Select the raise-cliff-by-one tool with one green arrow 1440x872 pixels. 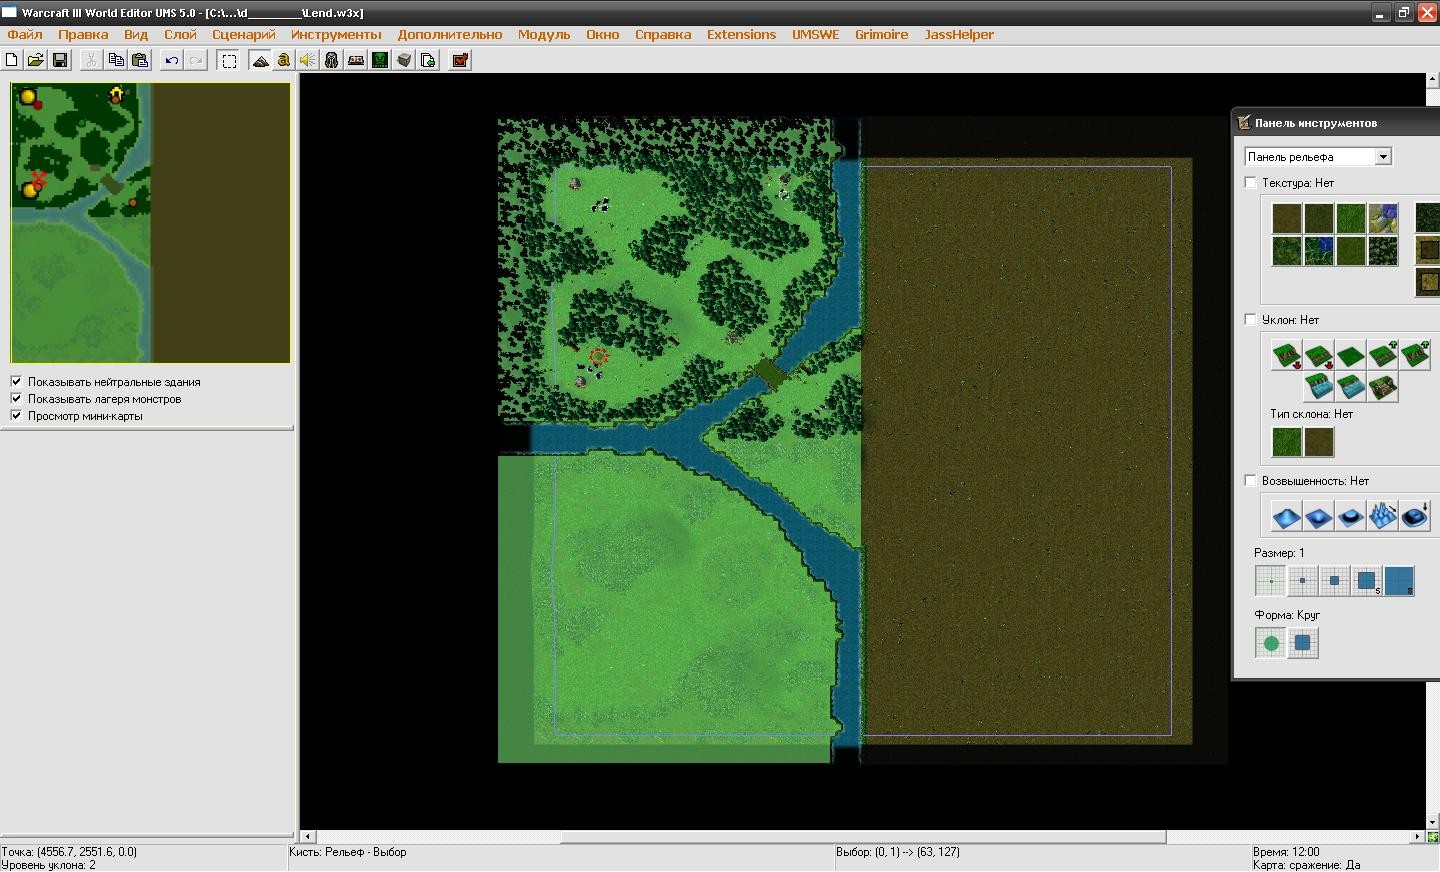tap(1383, 355)
